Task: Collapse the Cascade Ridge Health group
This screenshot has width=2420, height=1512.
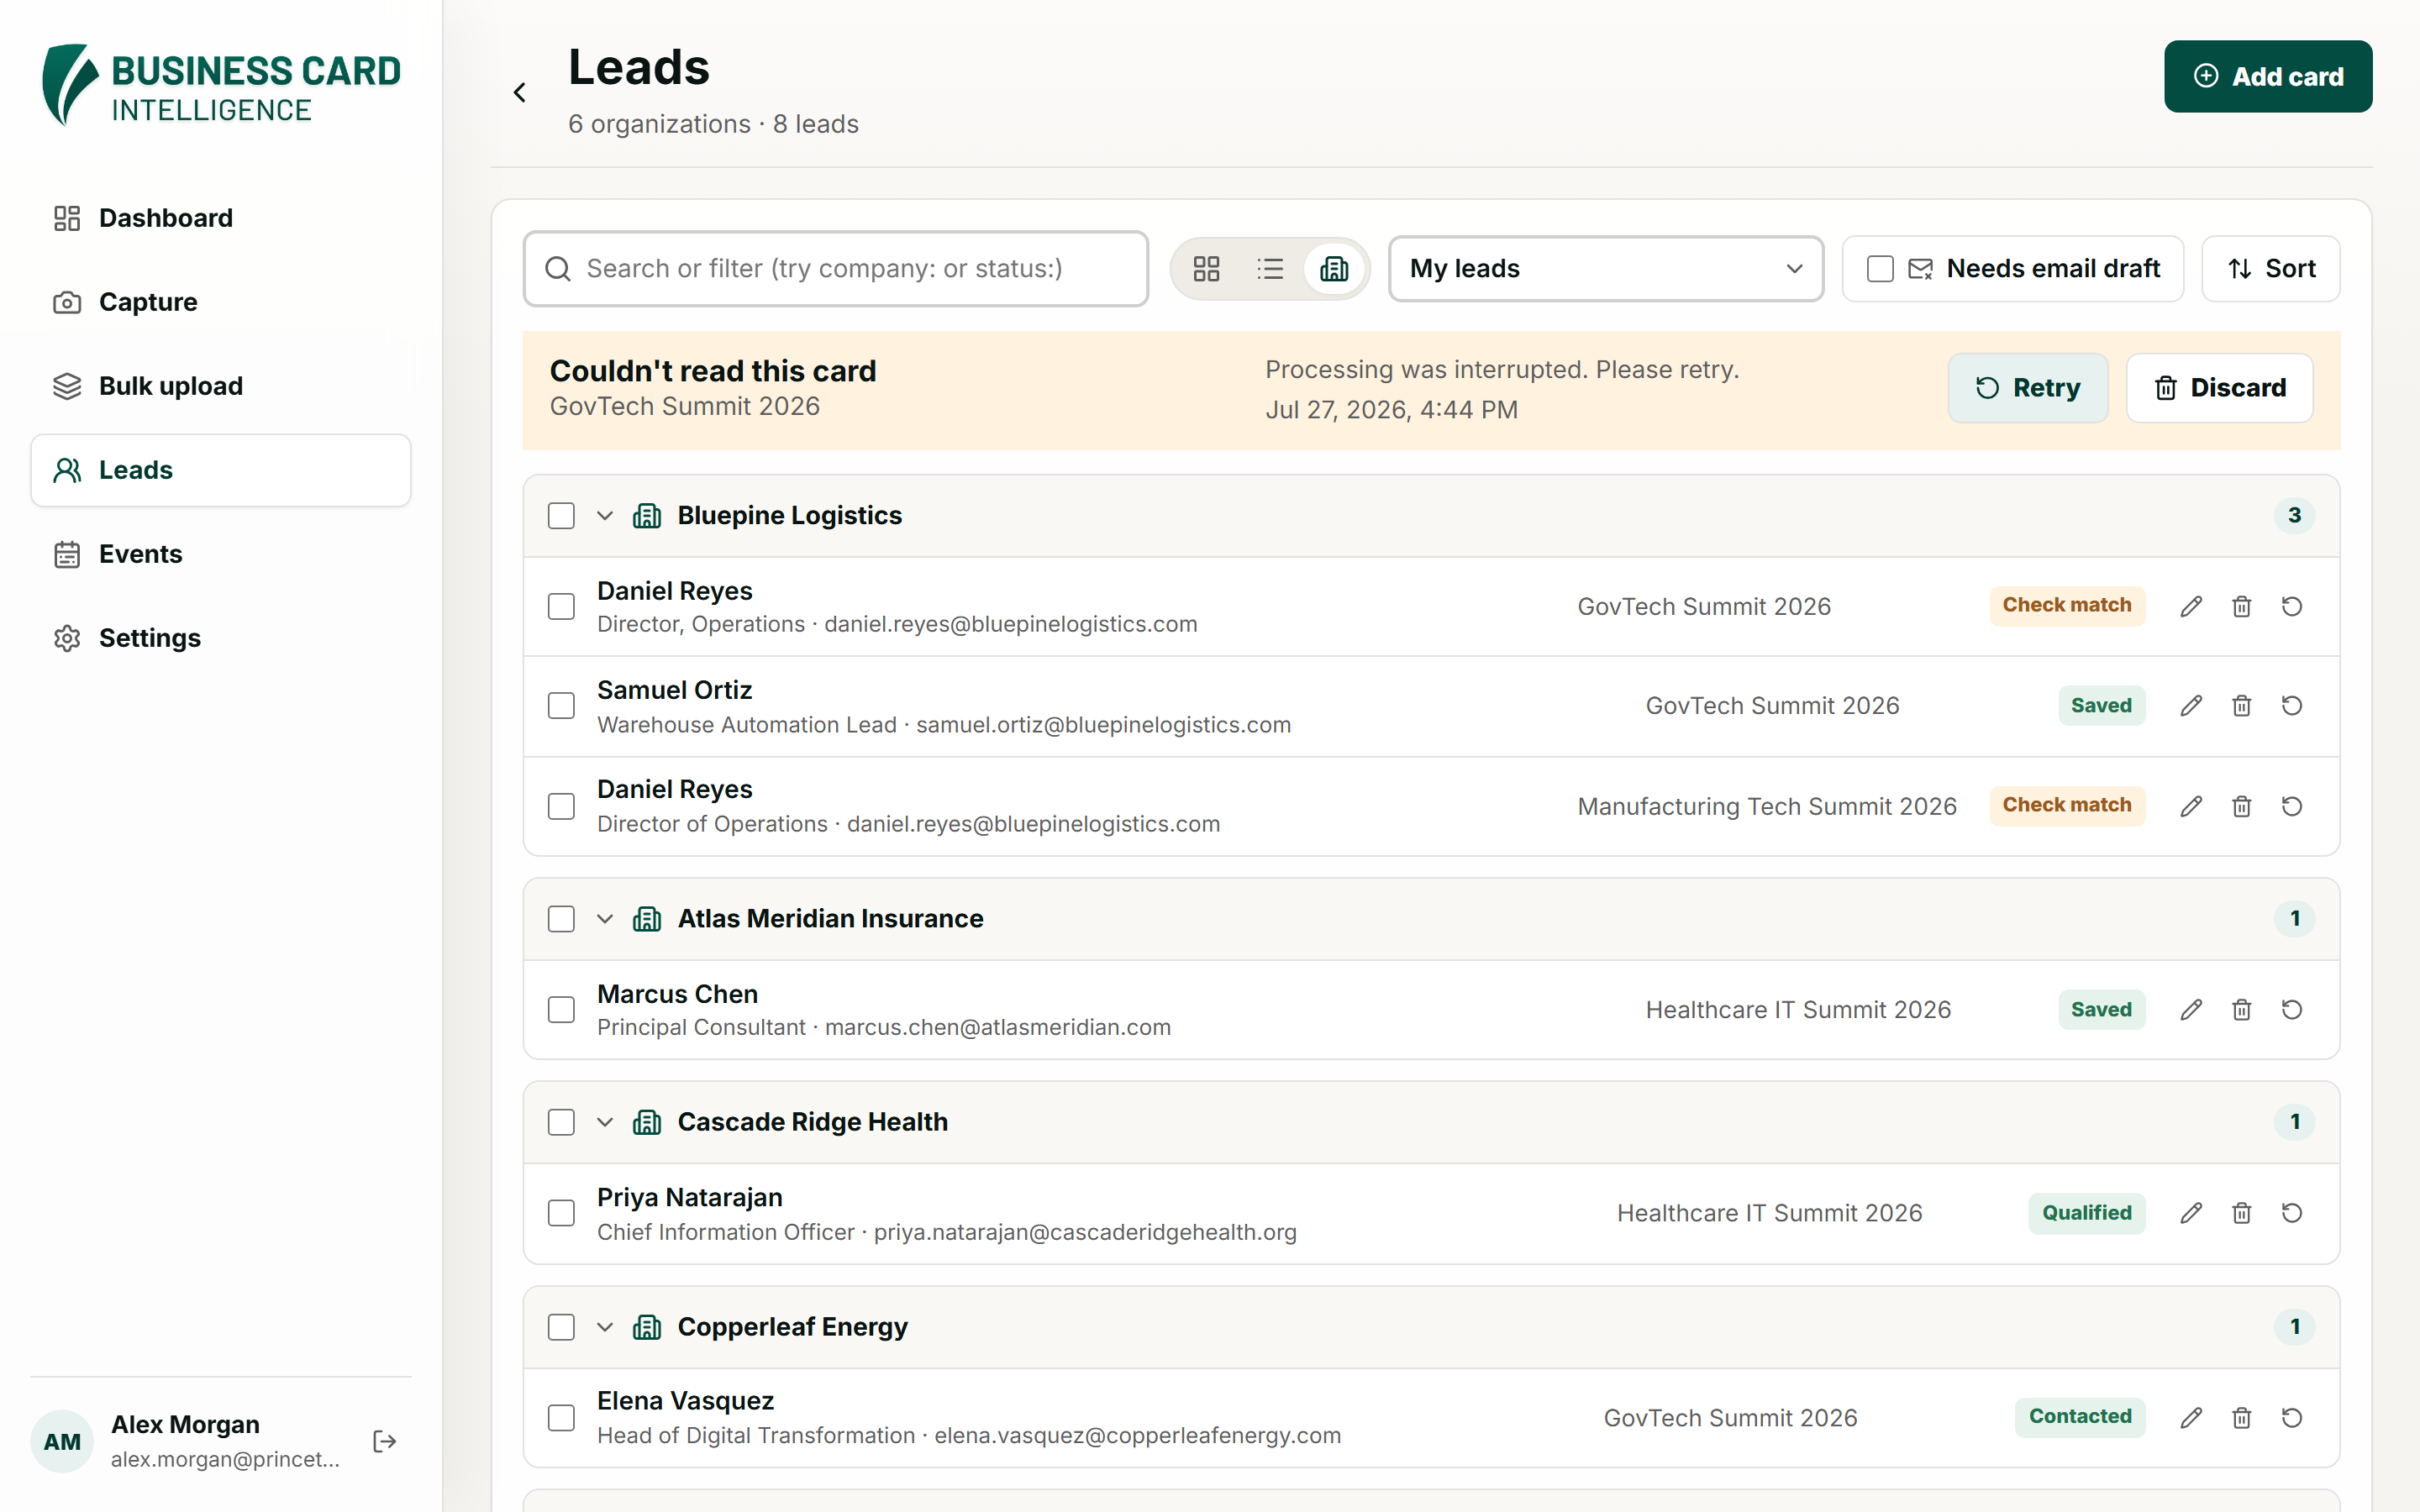Action: [605, 1122]
